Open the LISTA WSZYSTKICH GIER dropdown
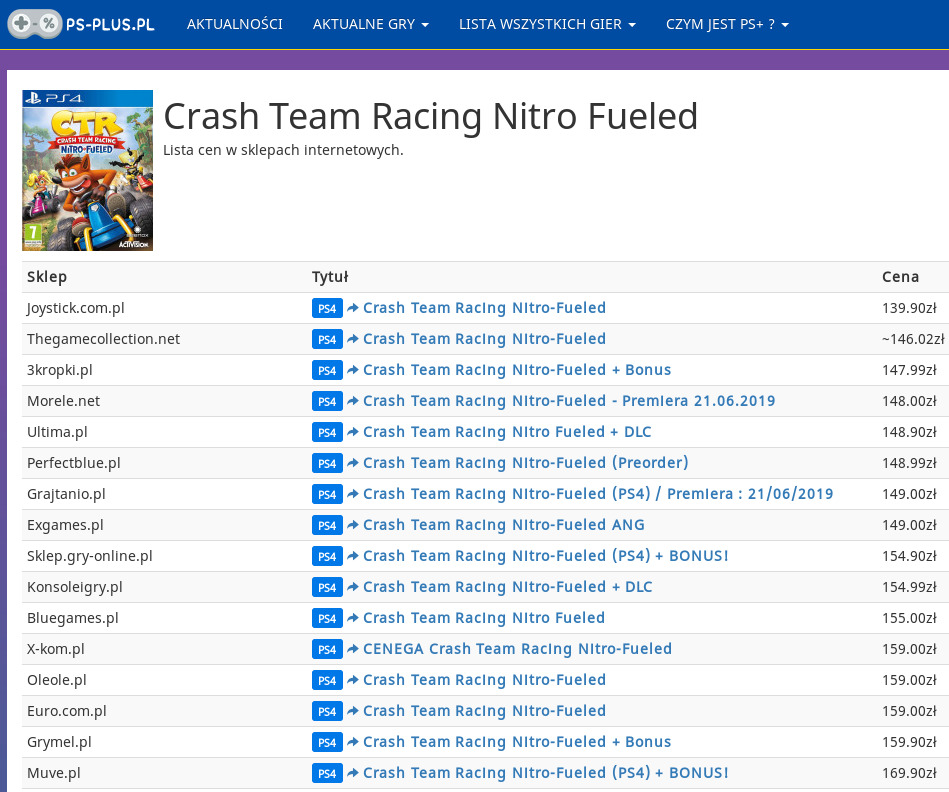Screen dimensions: 949x792 click(x=547, y=24)
